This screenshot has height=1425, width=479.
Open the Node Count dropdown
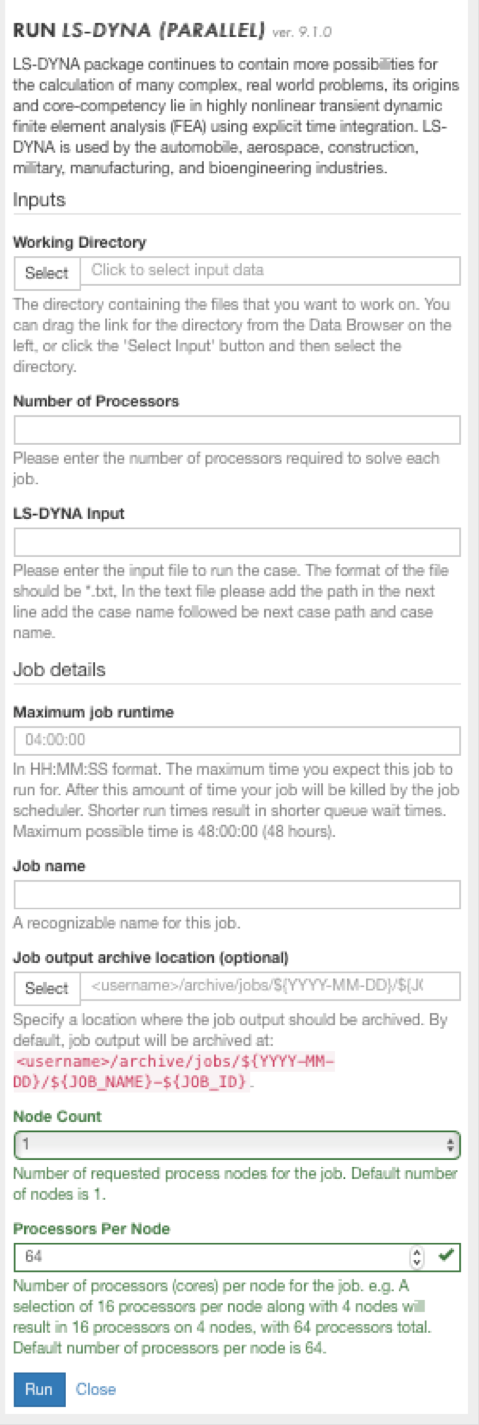point(237,1144)
